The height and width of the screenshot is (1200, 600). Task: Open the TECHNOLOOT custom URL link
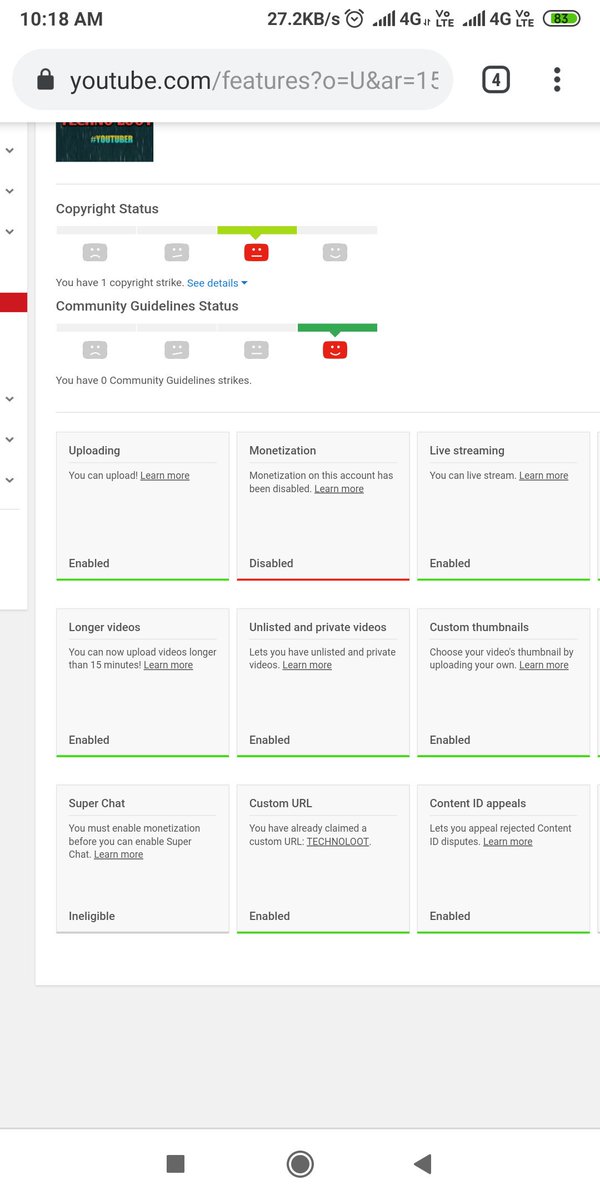tap(338, 842)
